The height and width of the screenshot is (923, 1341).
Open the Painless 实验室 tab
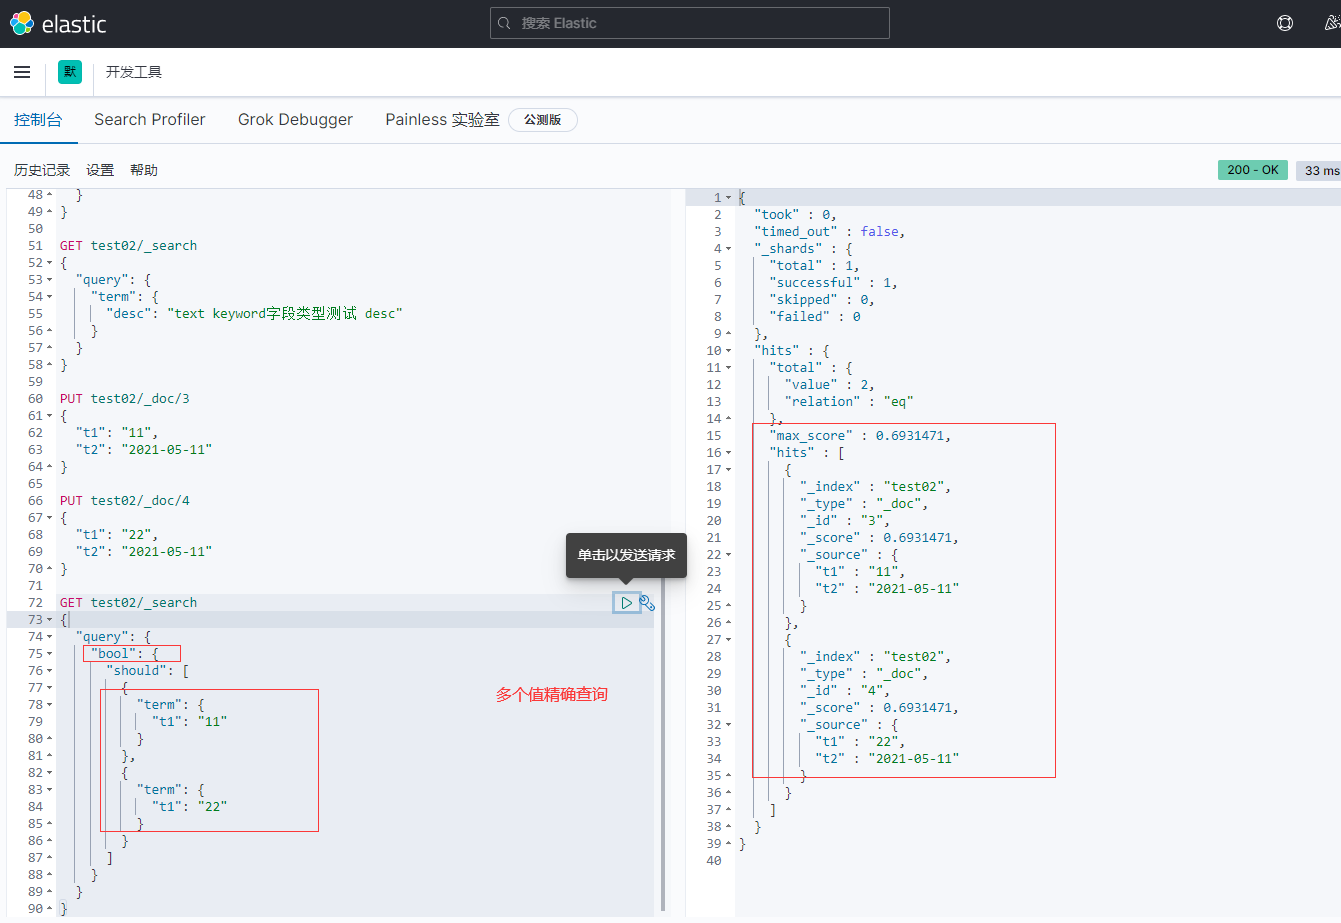(x=442, y=119)
